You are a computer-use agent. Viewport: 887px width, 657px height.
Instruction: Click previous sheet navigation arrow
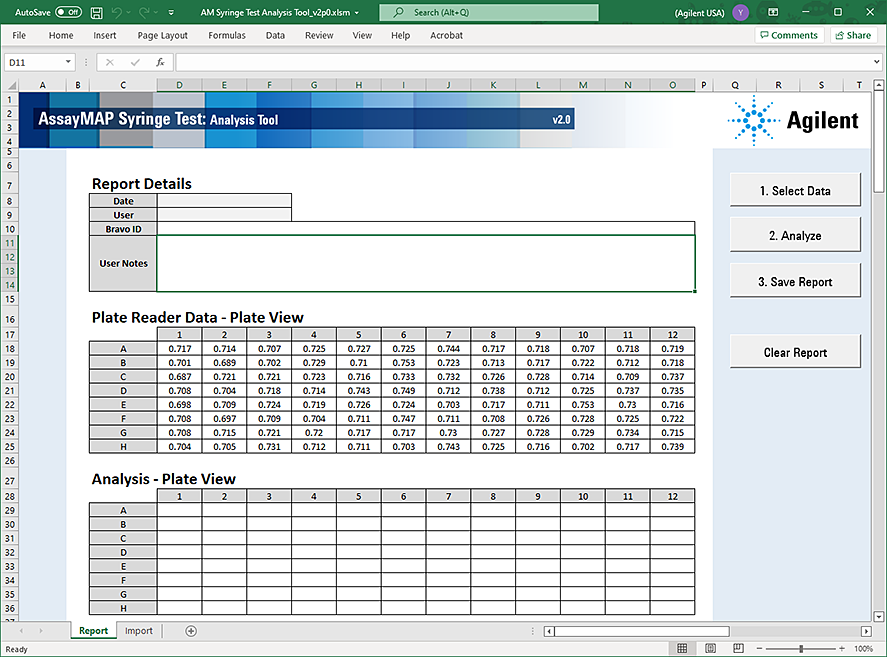point(21,630)
